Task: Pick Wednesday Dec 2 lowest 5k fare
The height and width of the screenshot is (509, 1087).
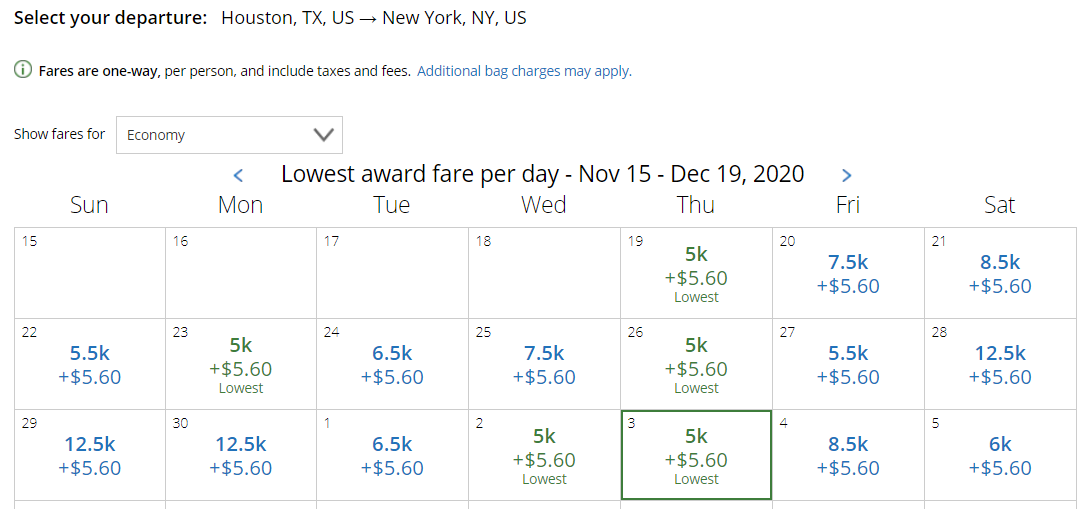Action: pos(544,455)
